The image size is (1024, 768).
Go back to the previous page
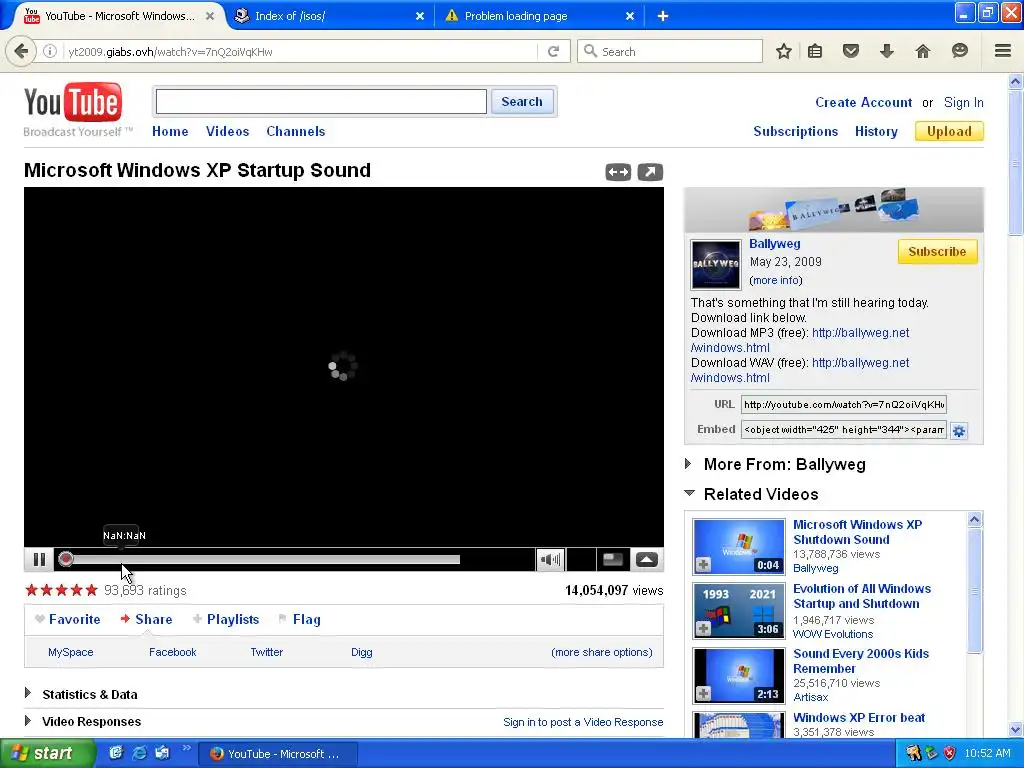point(21,51)
